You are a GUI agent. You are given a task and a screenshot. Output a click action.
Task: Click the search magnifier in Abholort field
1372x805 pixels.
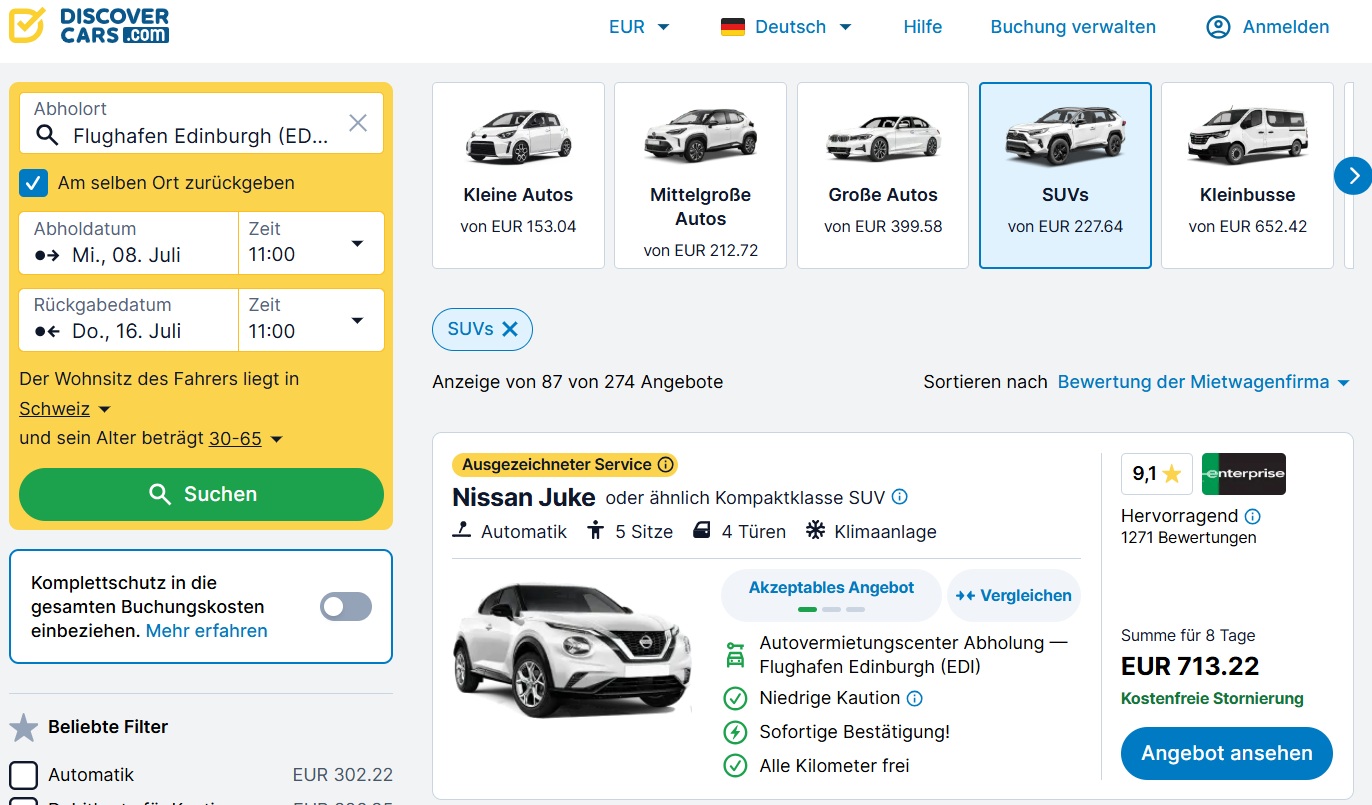click(47, 136)
